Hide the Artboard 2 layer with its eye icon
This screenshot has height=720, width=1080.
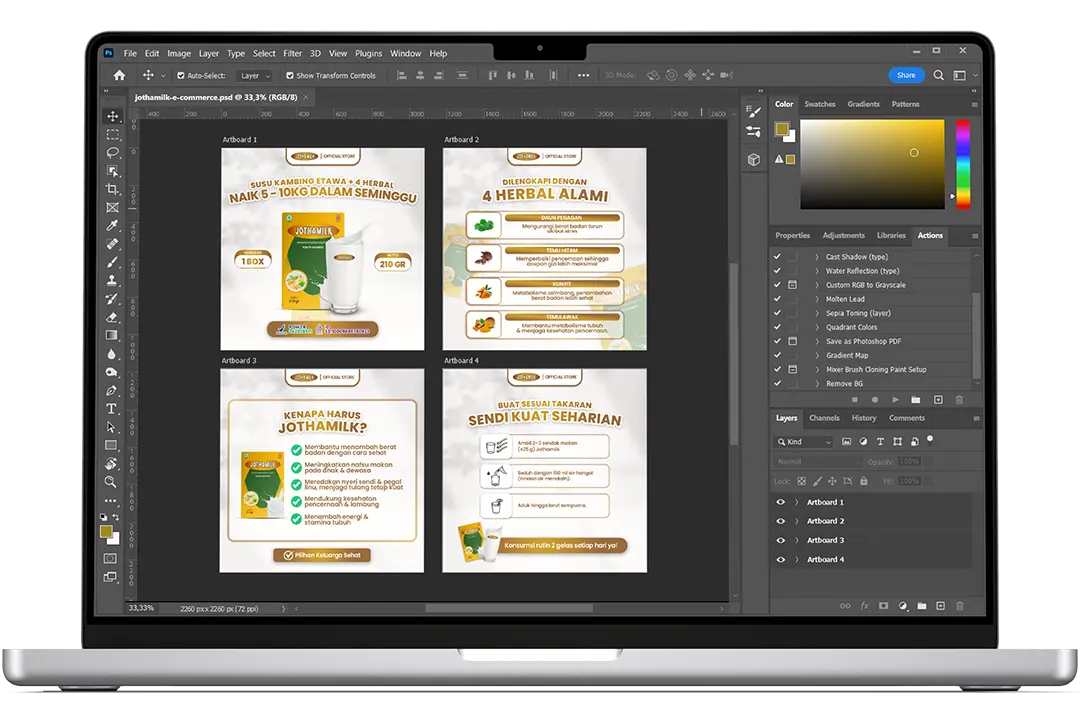(781, 521)
